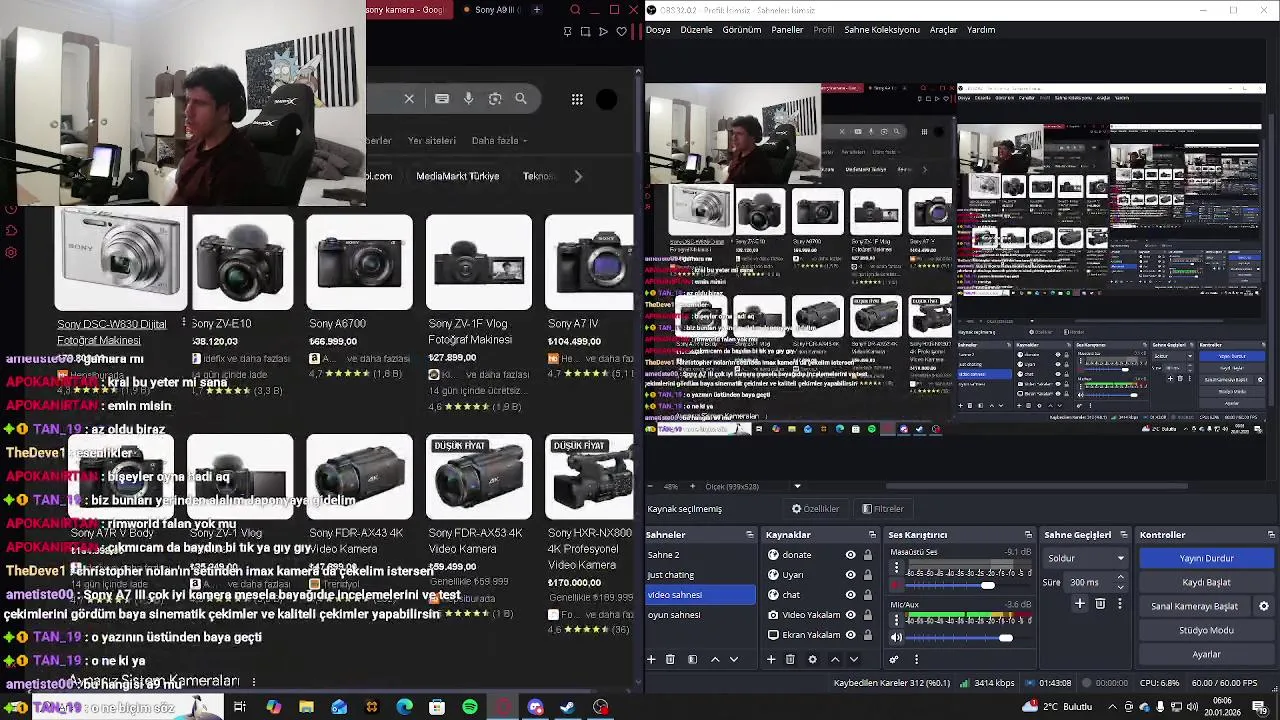The height and width of the screenshot is (720, 1280).
Task: Open the on-screen keyboard icon in search box
Action: pyautogui.click(x=442, y=99)
